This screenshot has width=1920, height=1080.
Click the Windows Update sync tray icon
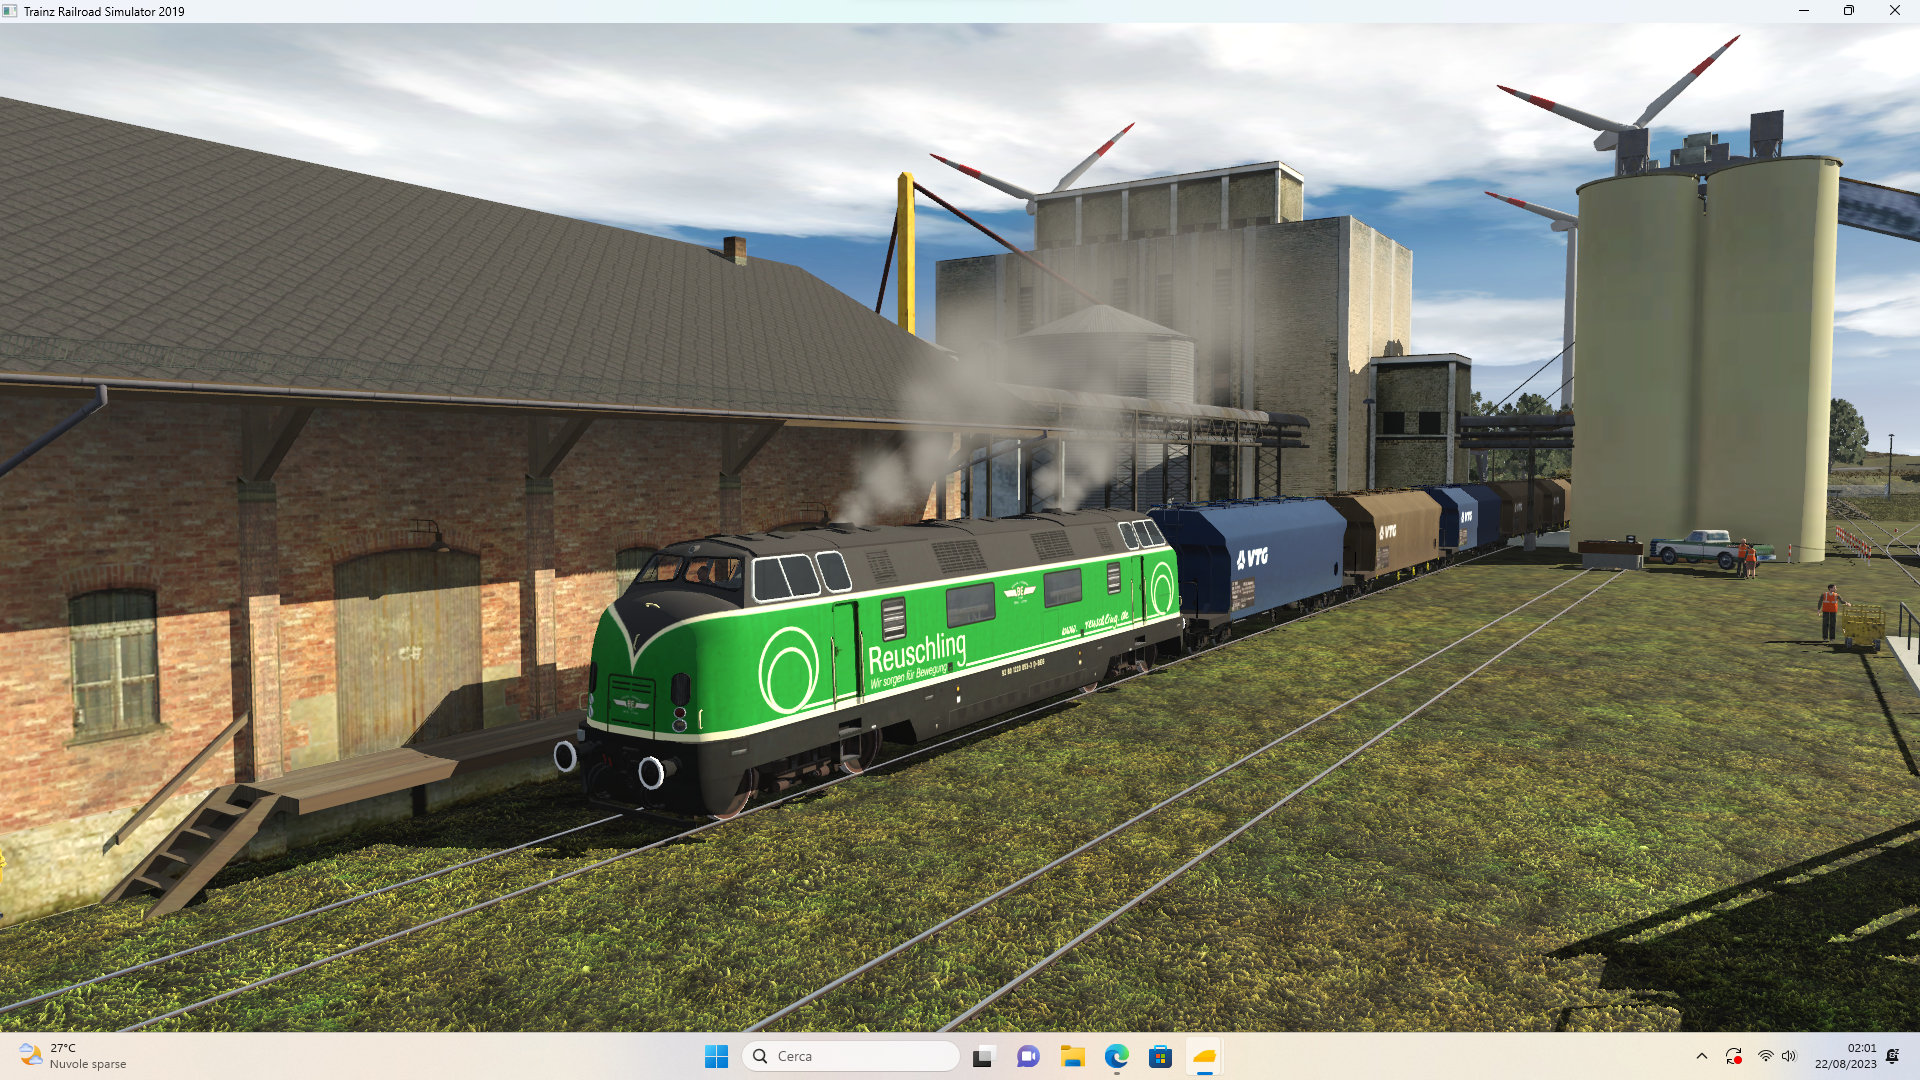1734,1056
